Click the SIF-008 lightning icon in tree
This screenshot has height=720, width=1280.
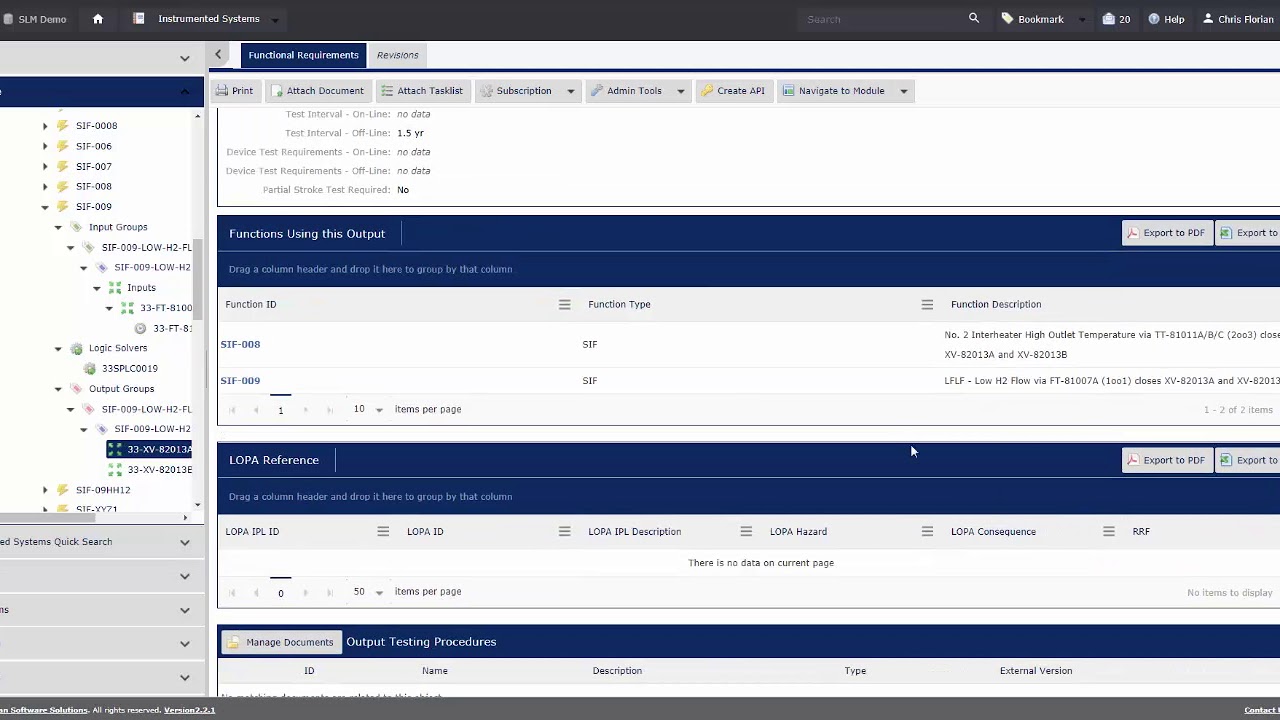(x=63, y=187)
